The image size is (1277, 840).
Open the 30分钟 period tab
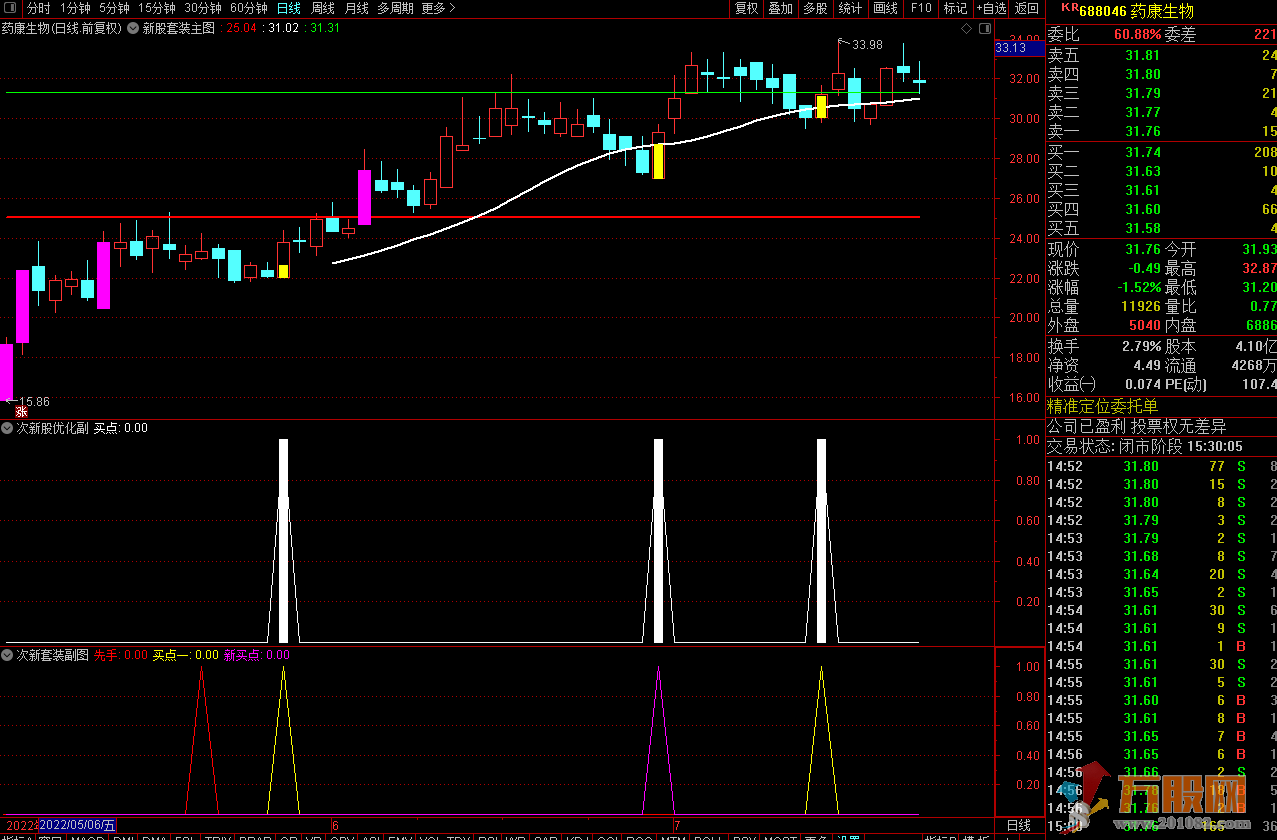pyautogui.click(x=203, y=8)
